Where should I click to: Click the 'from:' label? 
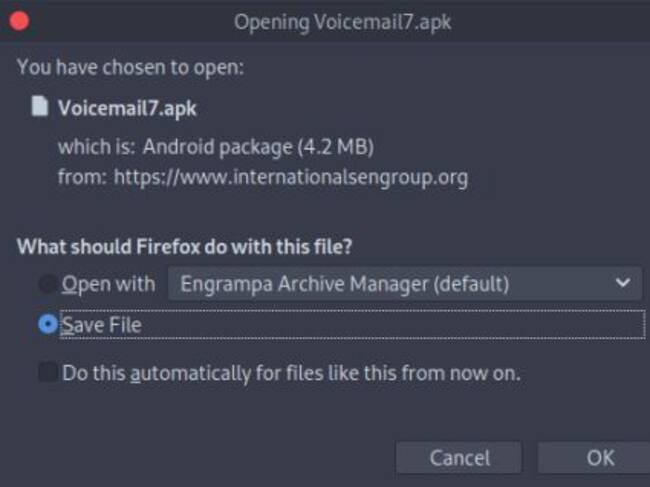point(82,180)
